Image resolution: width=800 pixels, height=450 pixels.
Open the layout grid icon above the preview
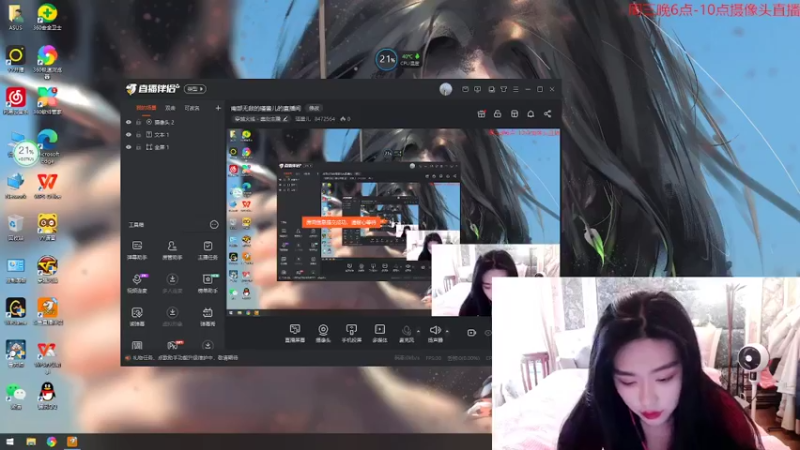[514, 114]
